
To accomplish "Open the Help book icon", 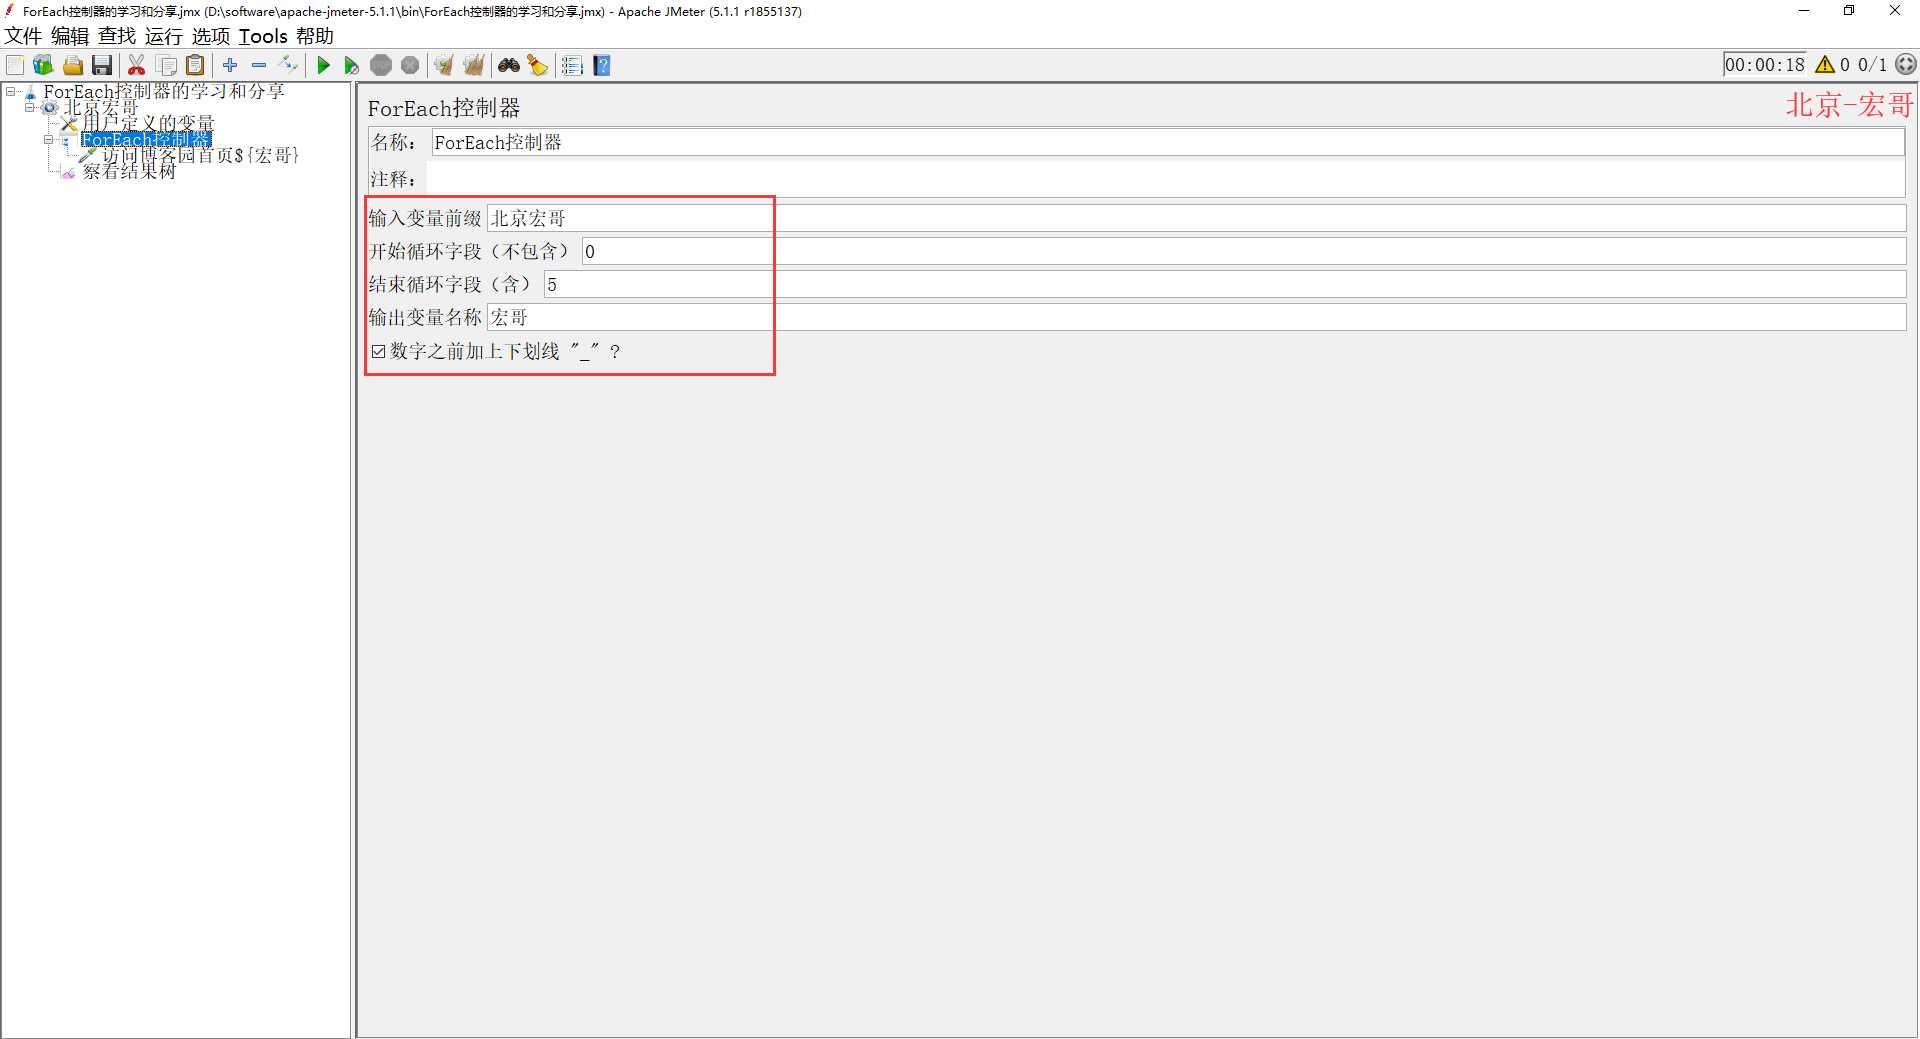I will pyautogui.click(x=602, y=65).
